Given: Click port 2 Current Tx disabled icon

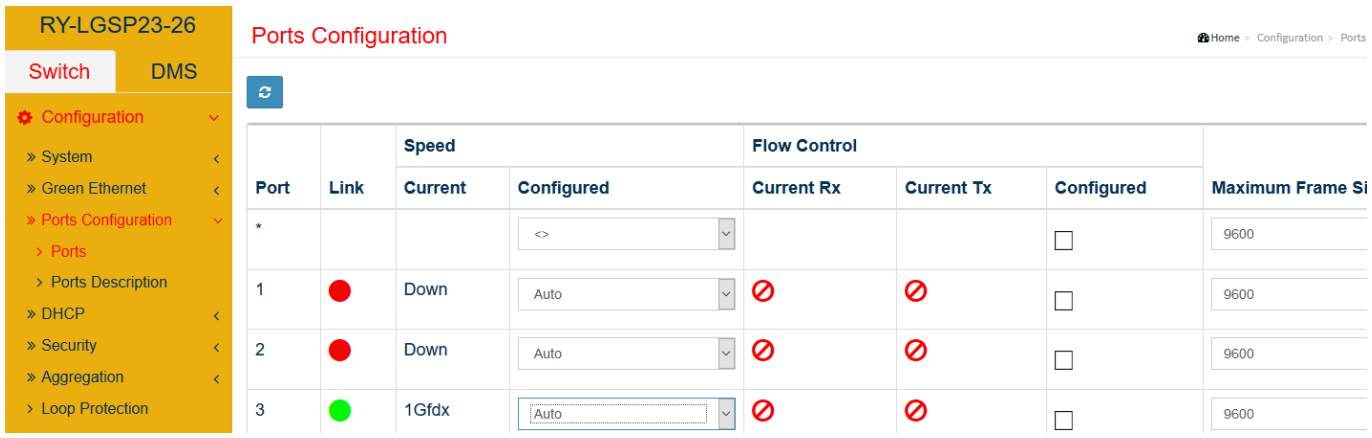Looking at the screenshot, I should pos(915,350).
